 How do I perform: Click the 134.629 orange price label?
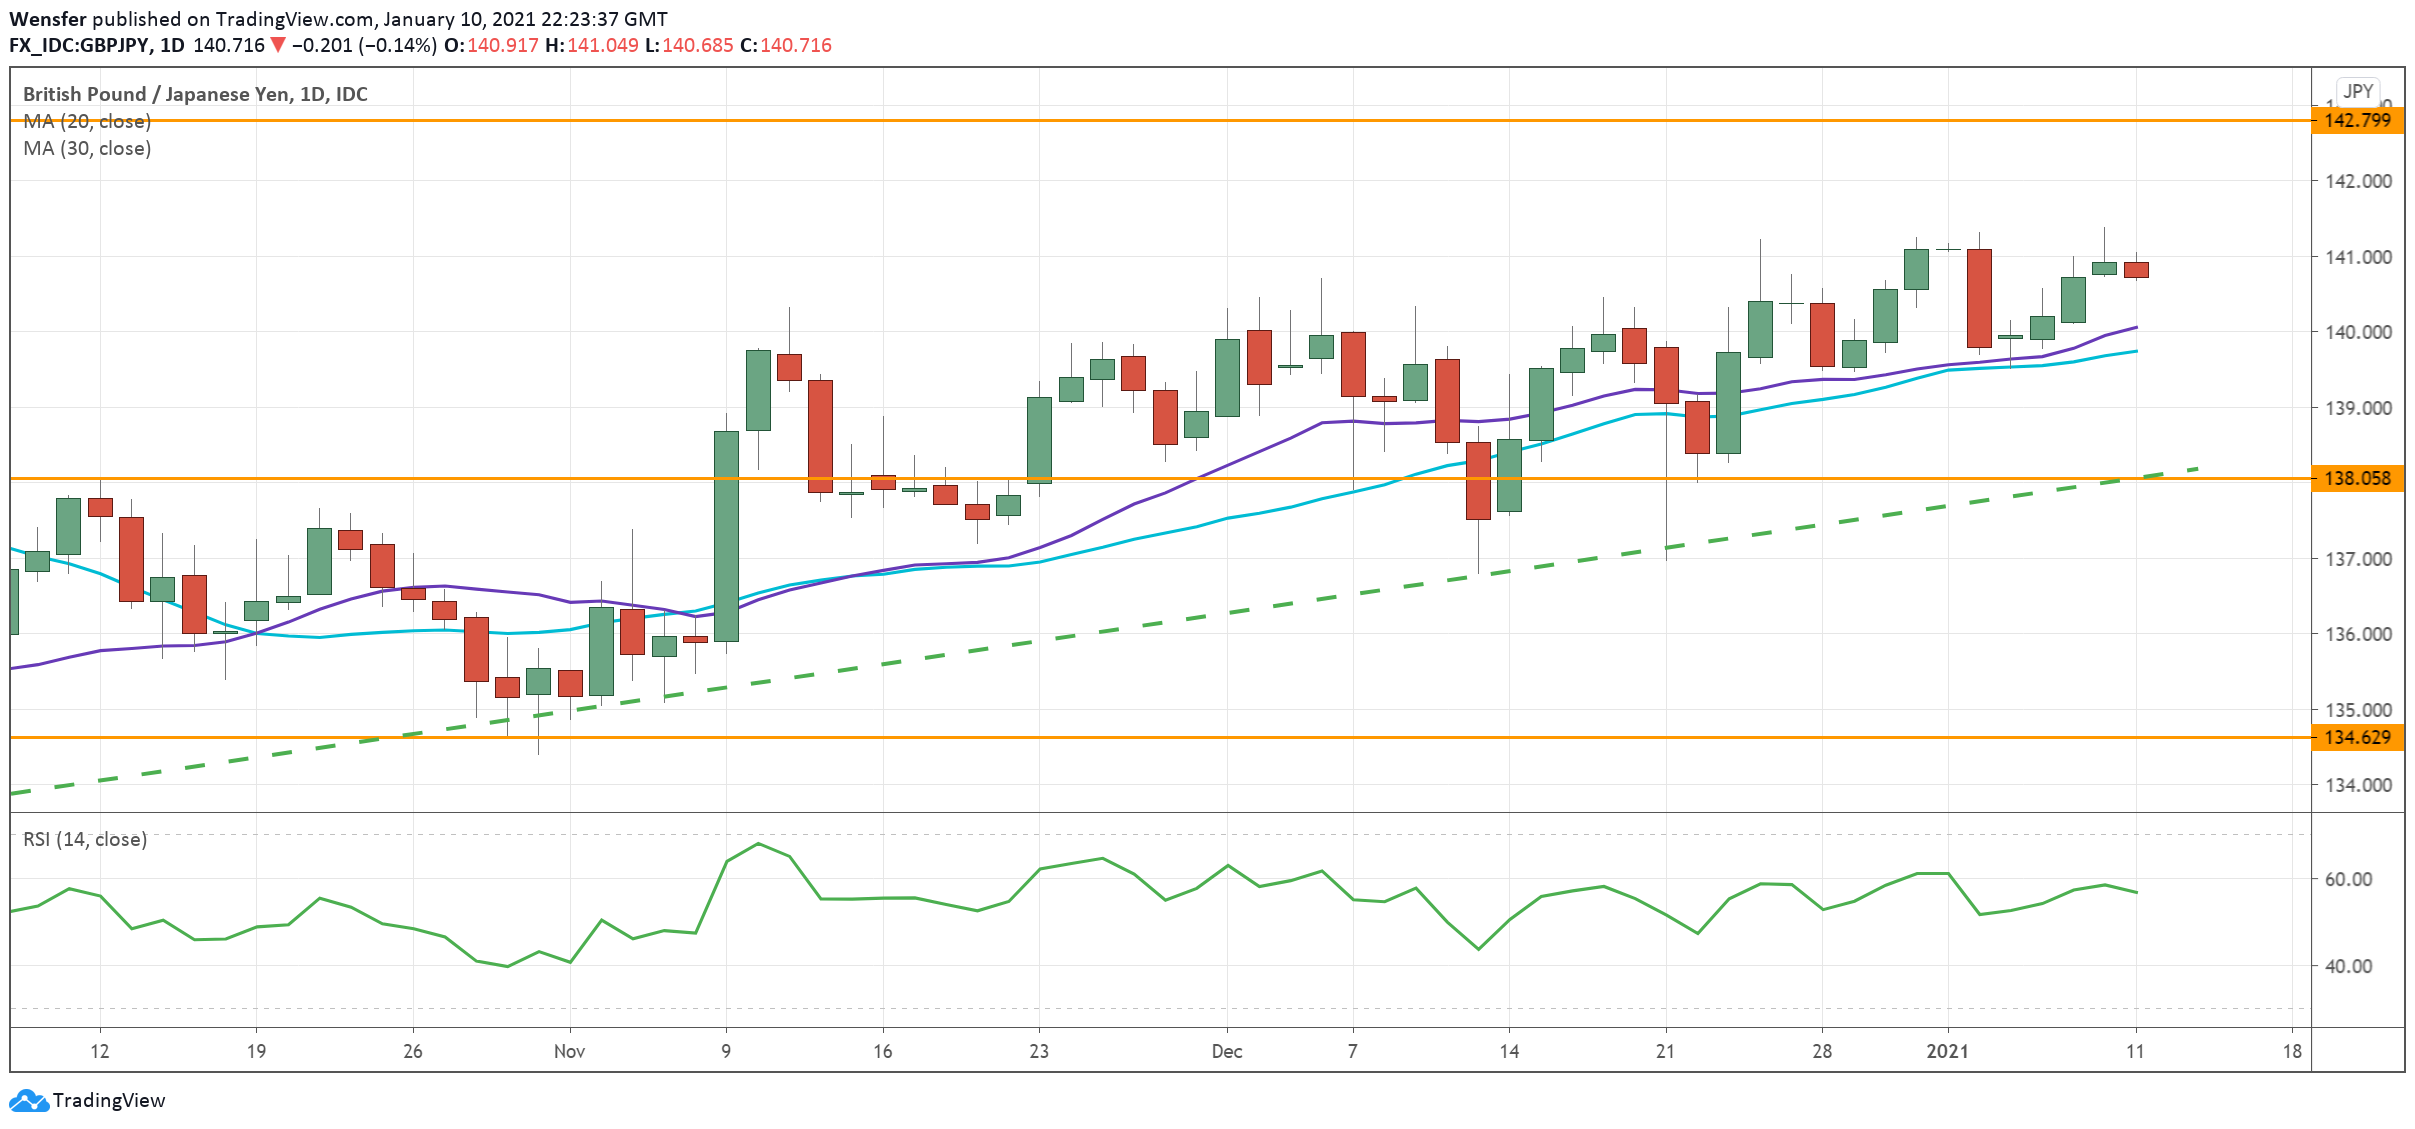(2357, 737)
